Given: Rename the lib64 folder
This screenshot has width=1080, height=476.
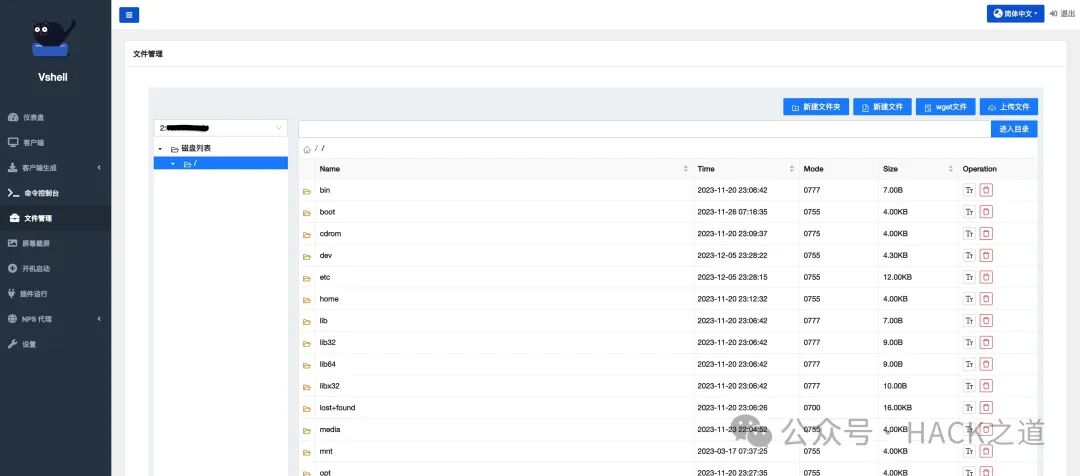Looking at the screenshot, I should point(969,364).
